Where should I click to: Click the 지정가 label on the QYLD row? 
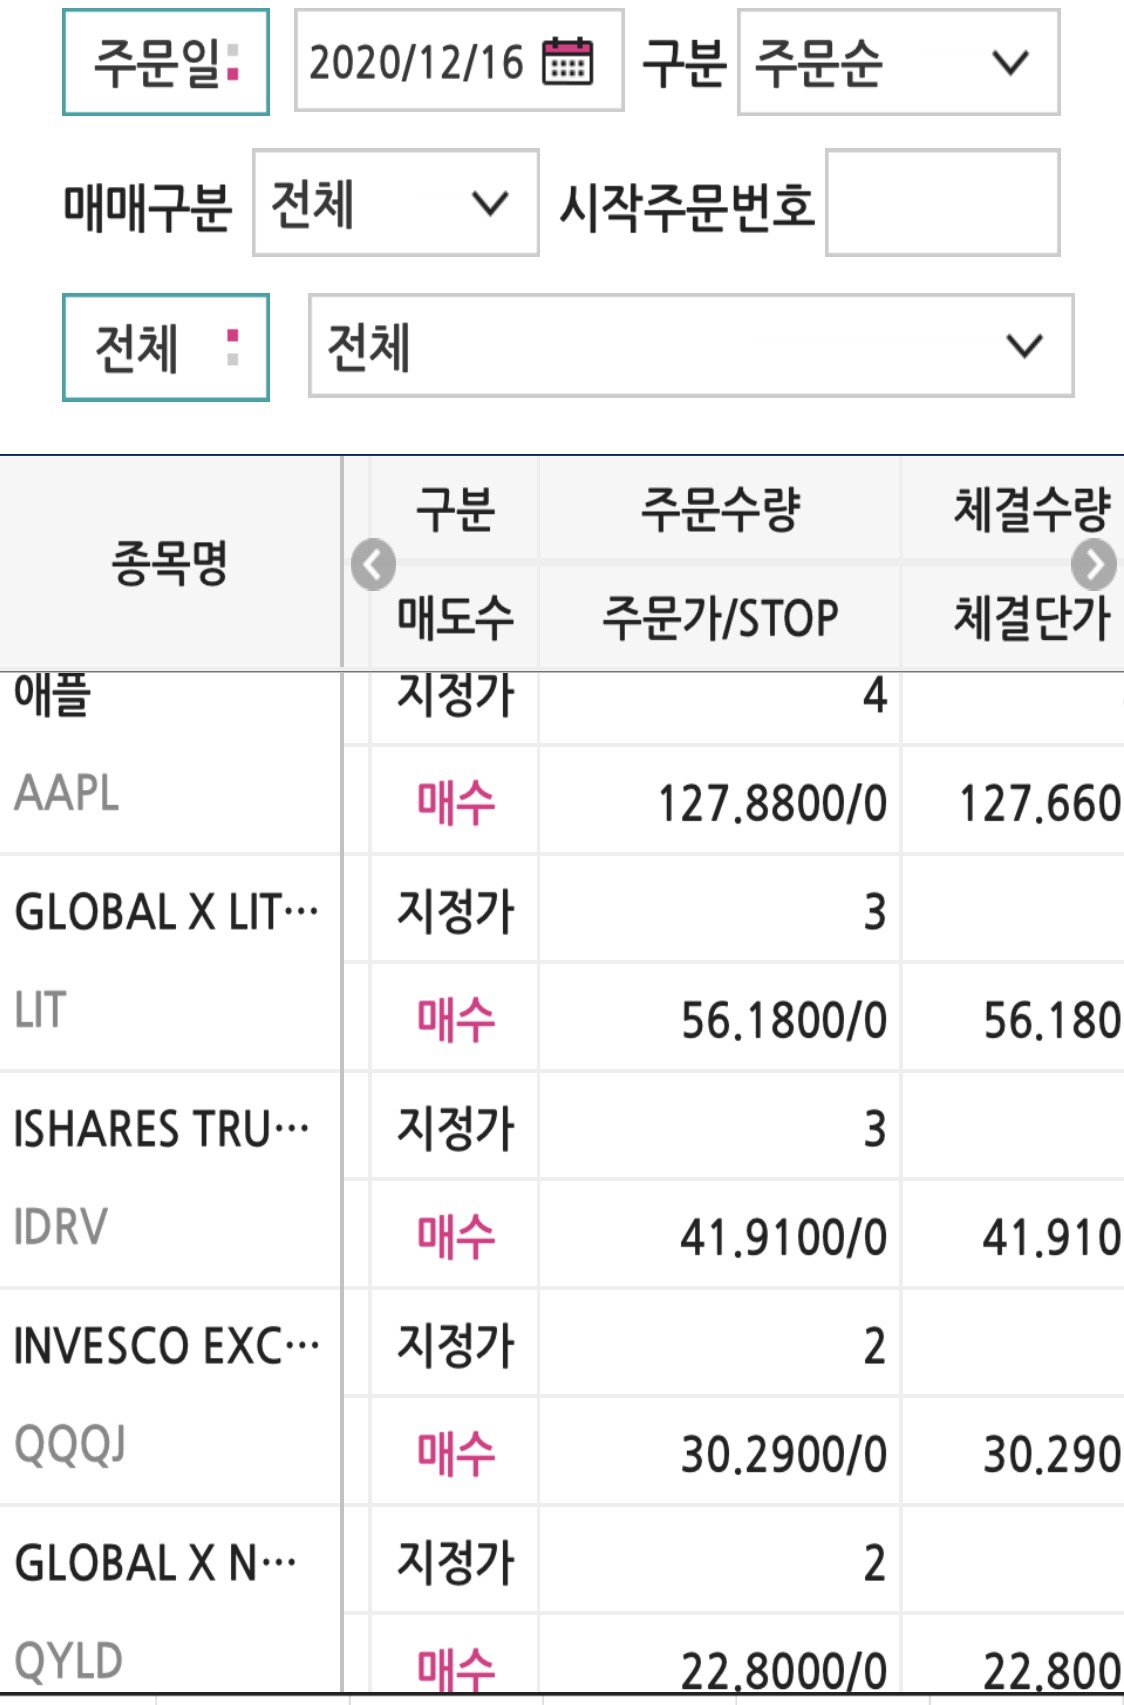[453, 1560]
